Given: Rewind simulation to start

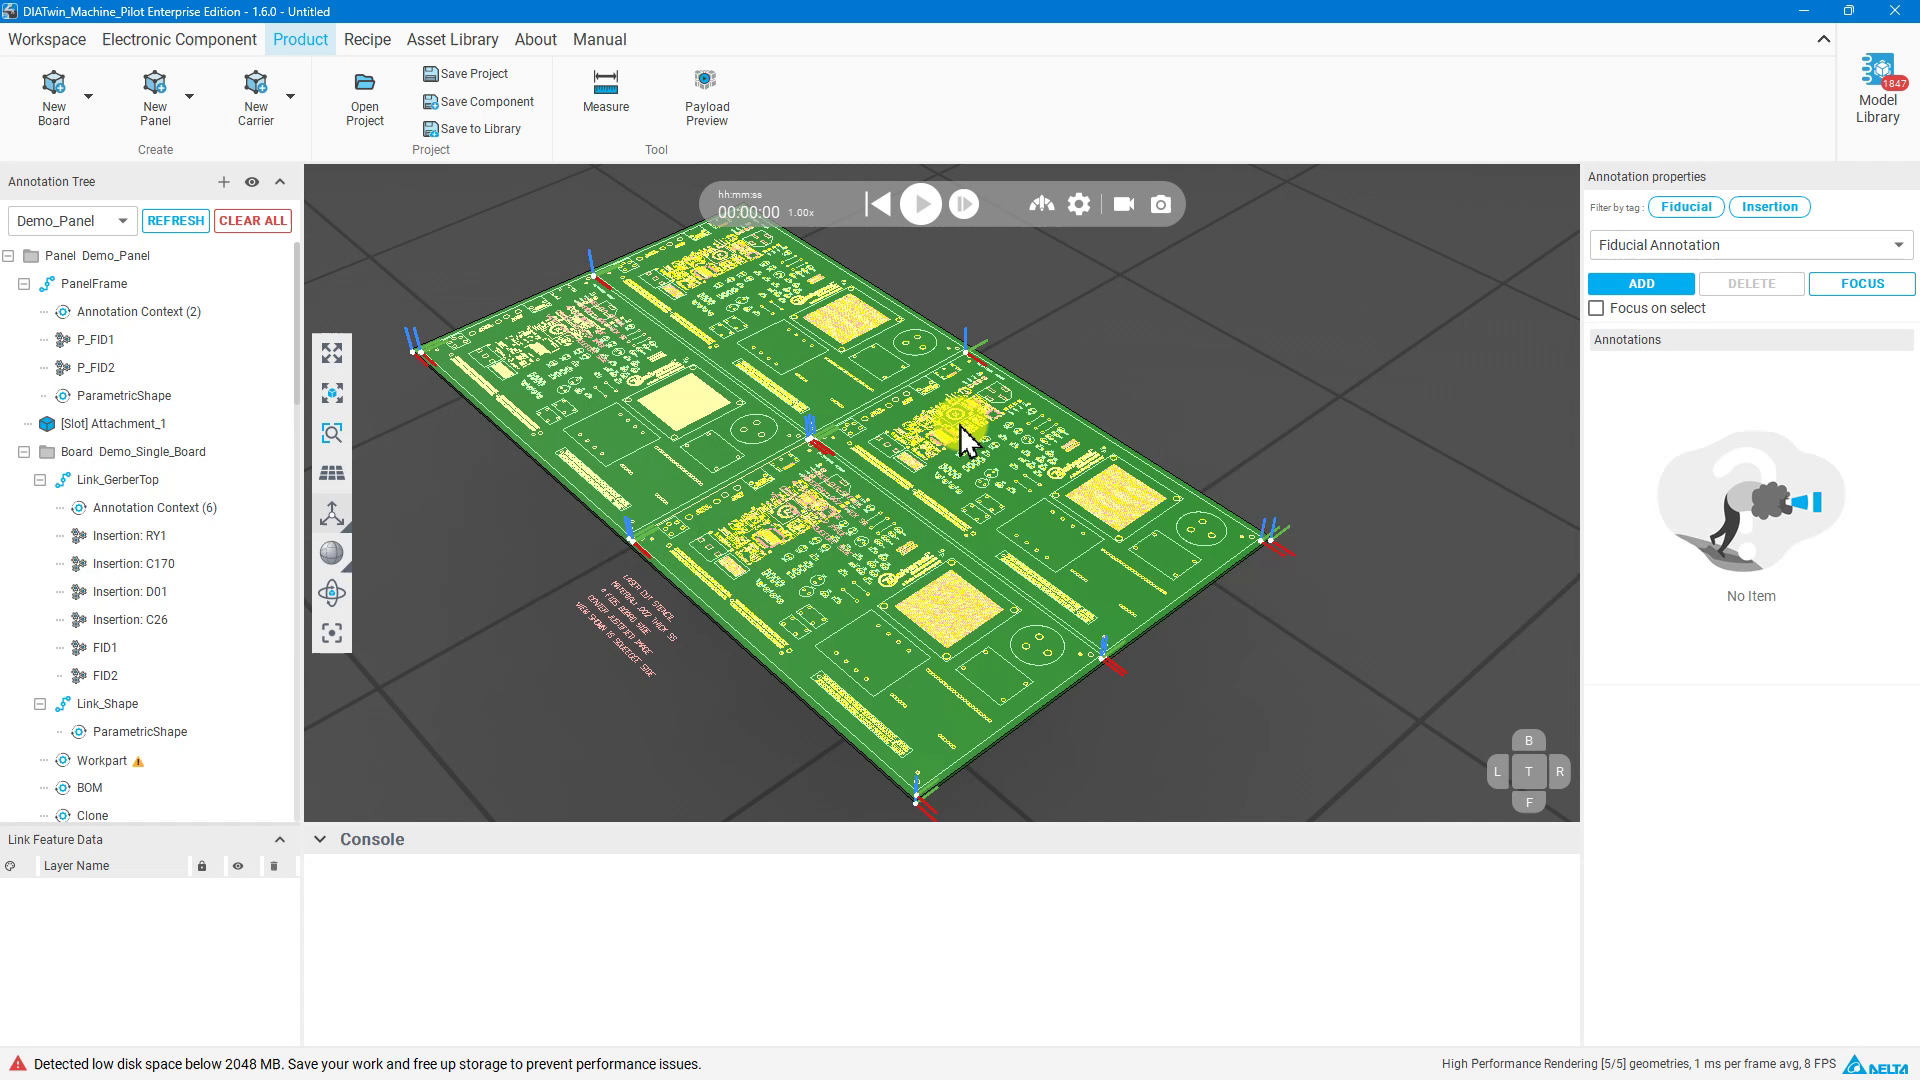Looking at the screenshot, I should tap(878, 204).
